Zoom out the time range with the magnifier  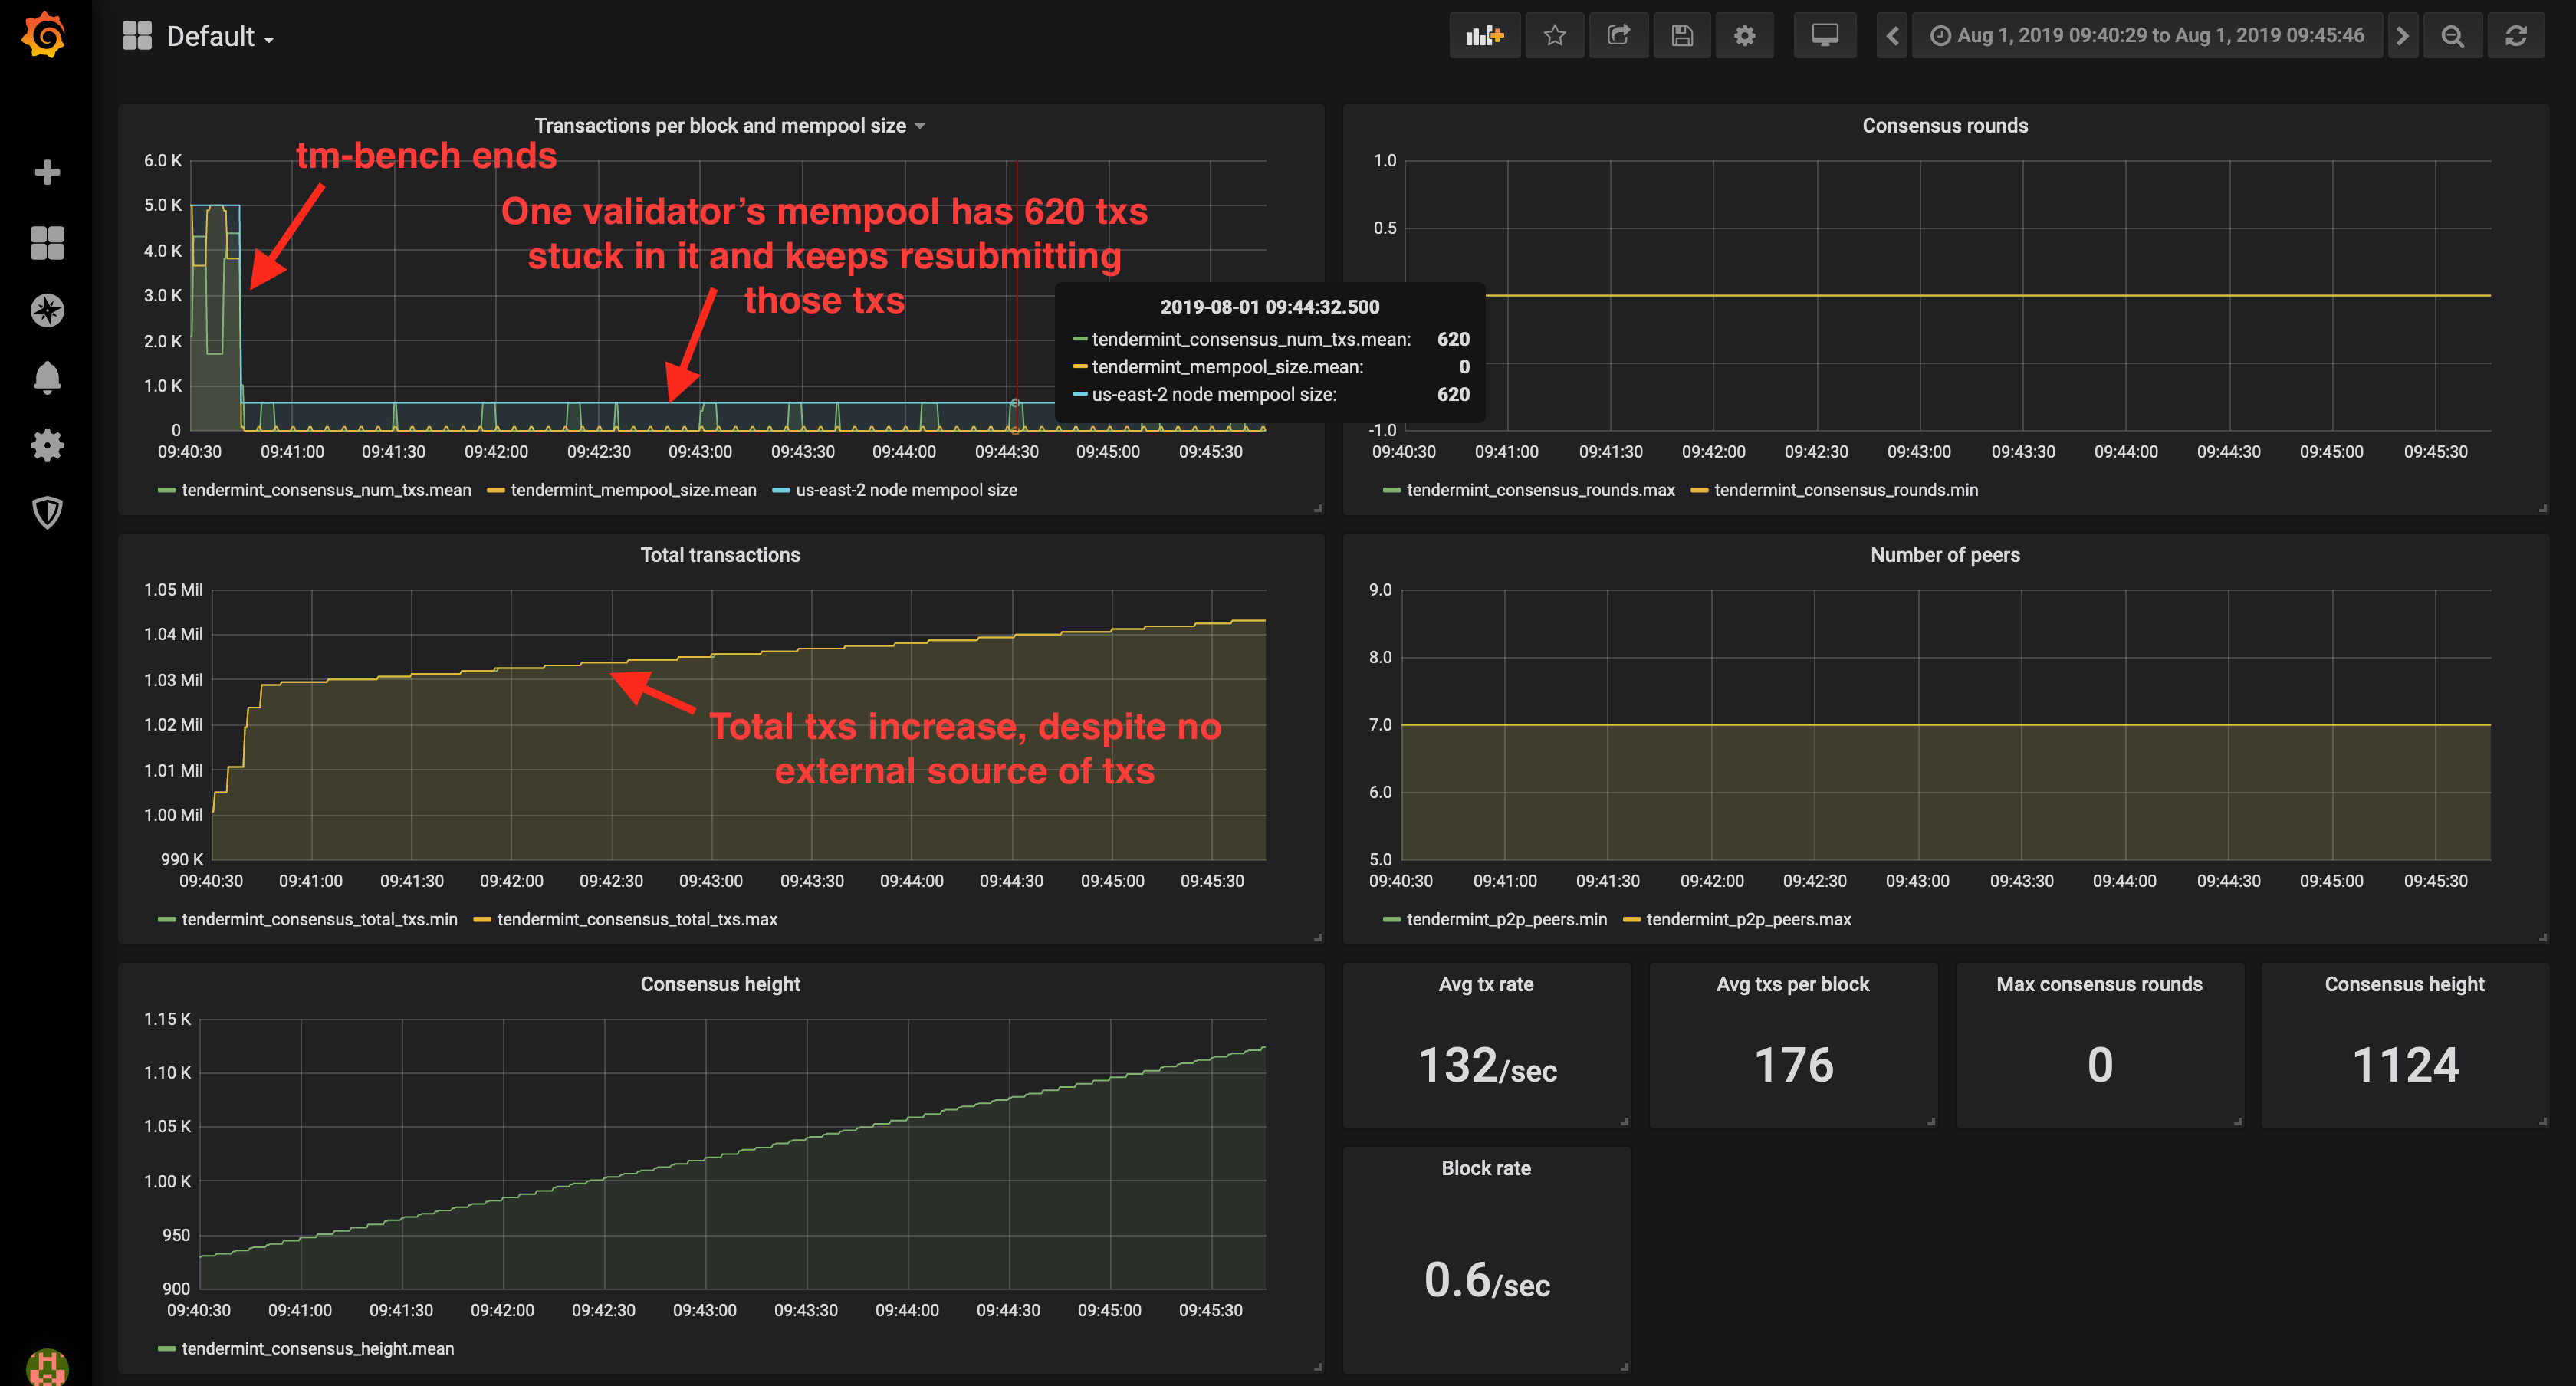[2452, 35]
